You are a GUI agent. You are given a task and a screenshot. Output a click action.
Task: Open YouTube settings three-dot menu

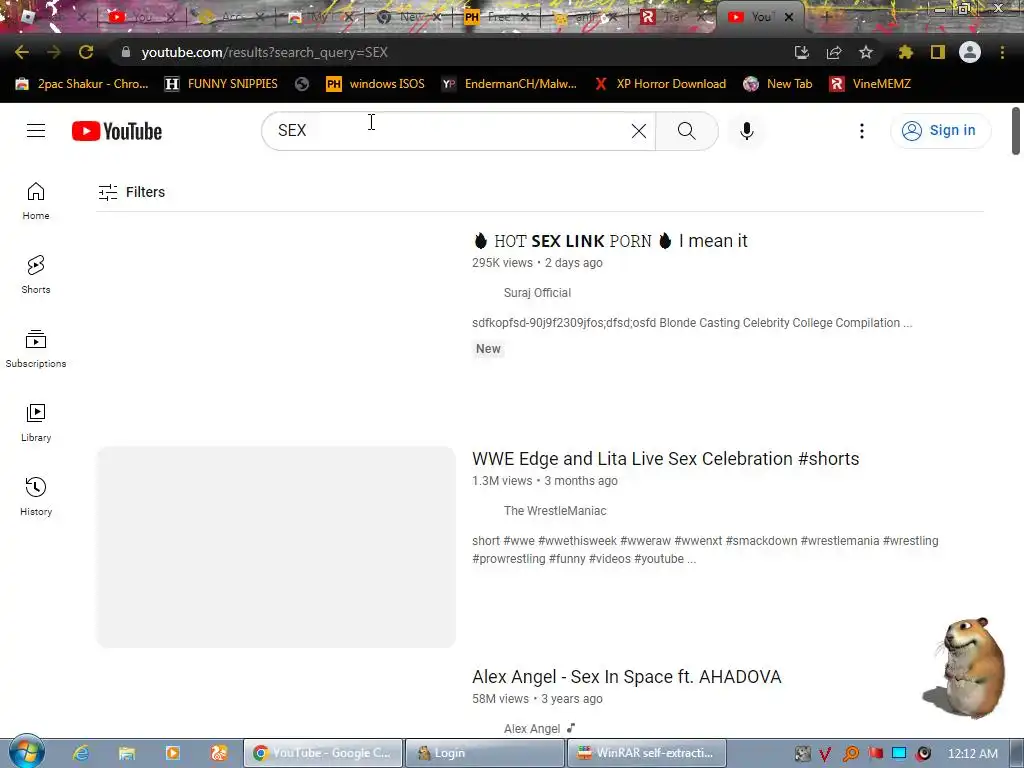861,131
